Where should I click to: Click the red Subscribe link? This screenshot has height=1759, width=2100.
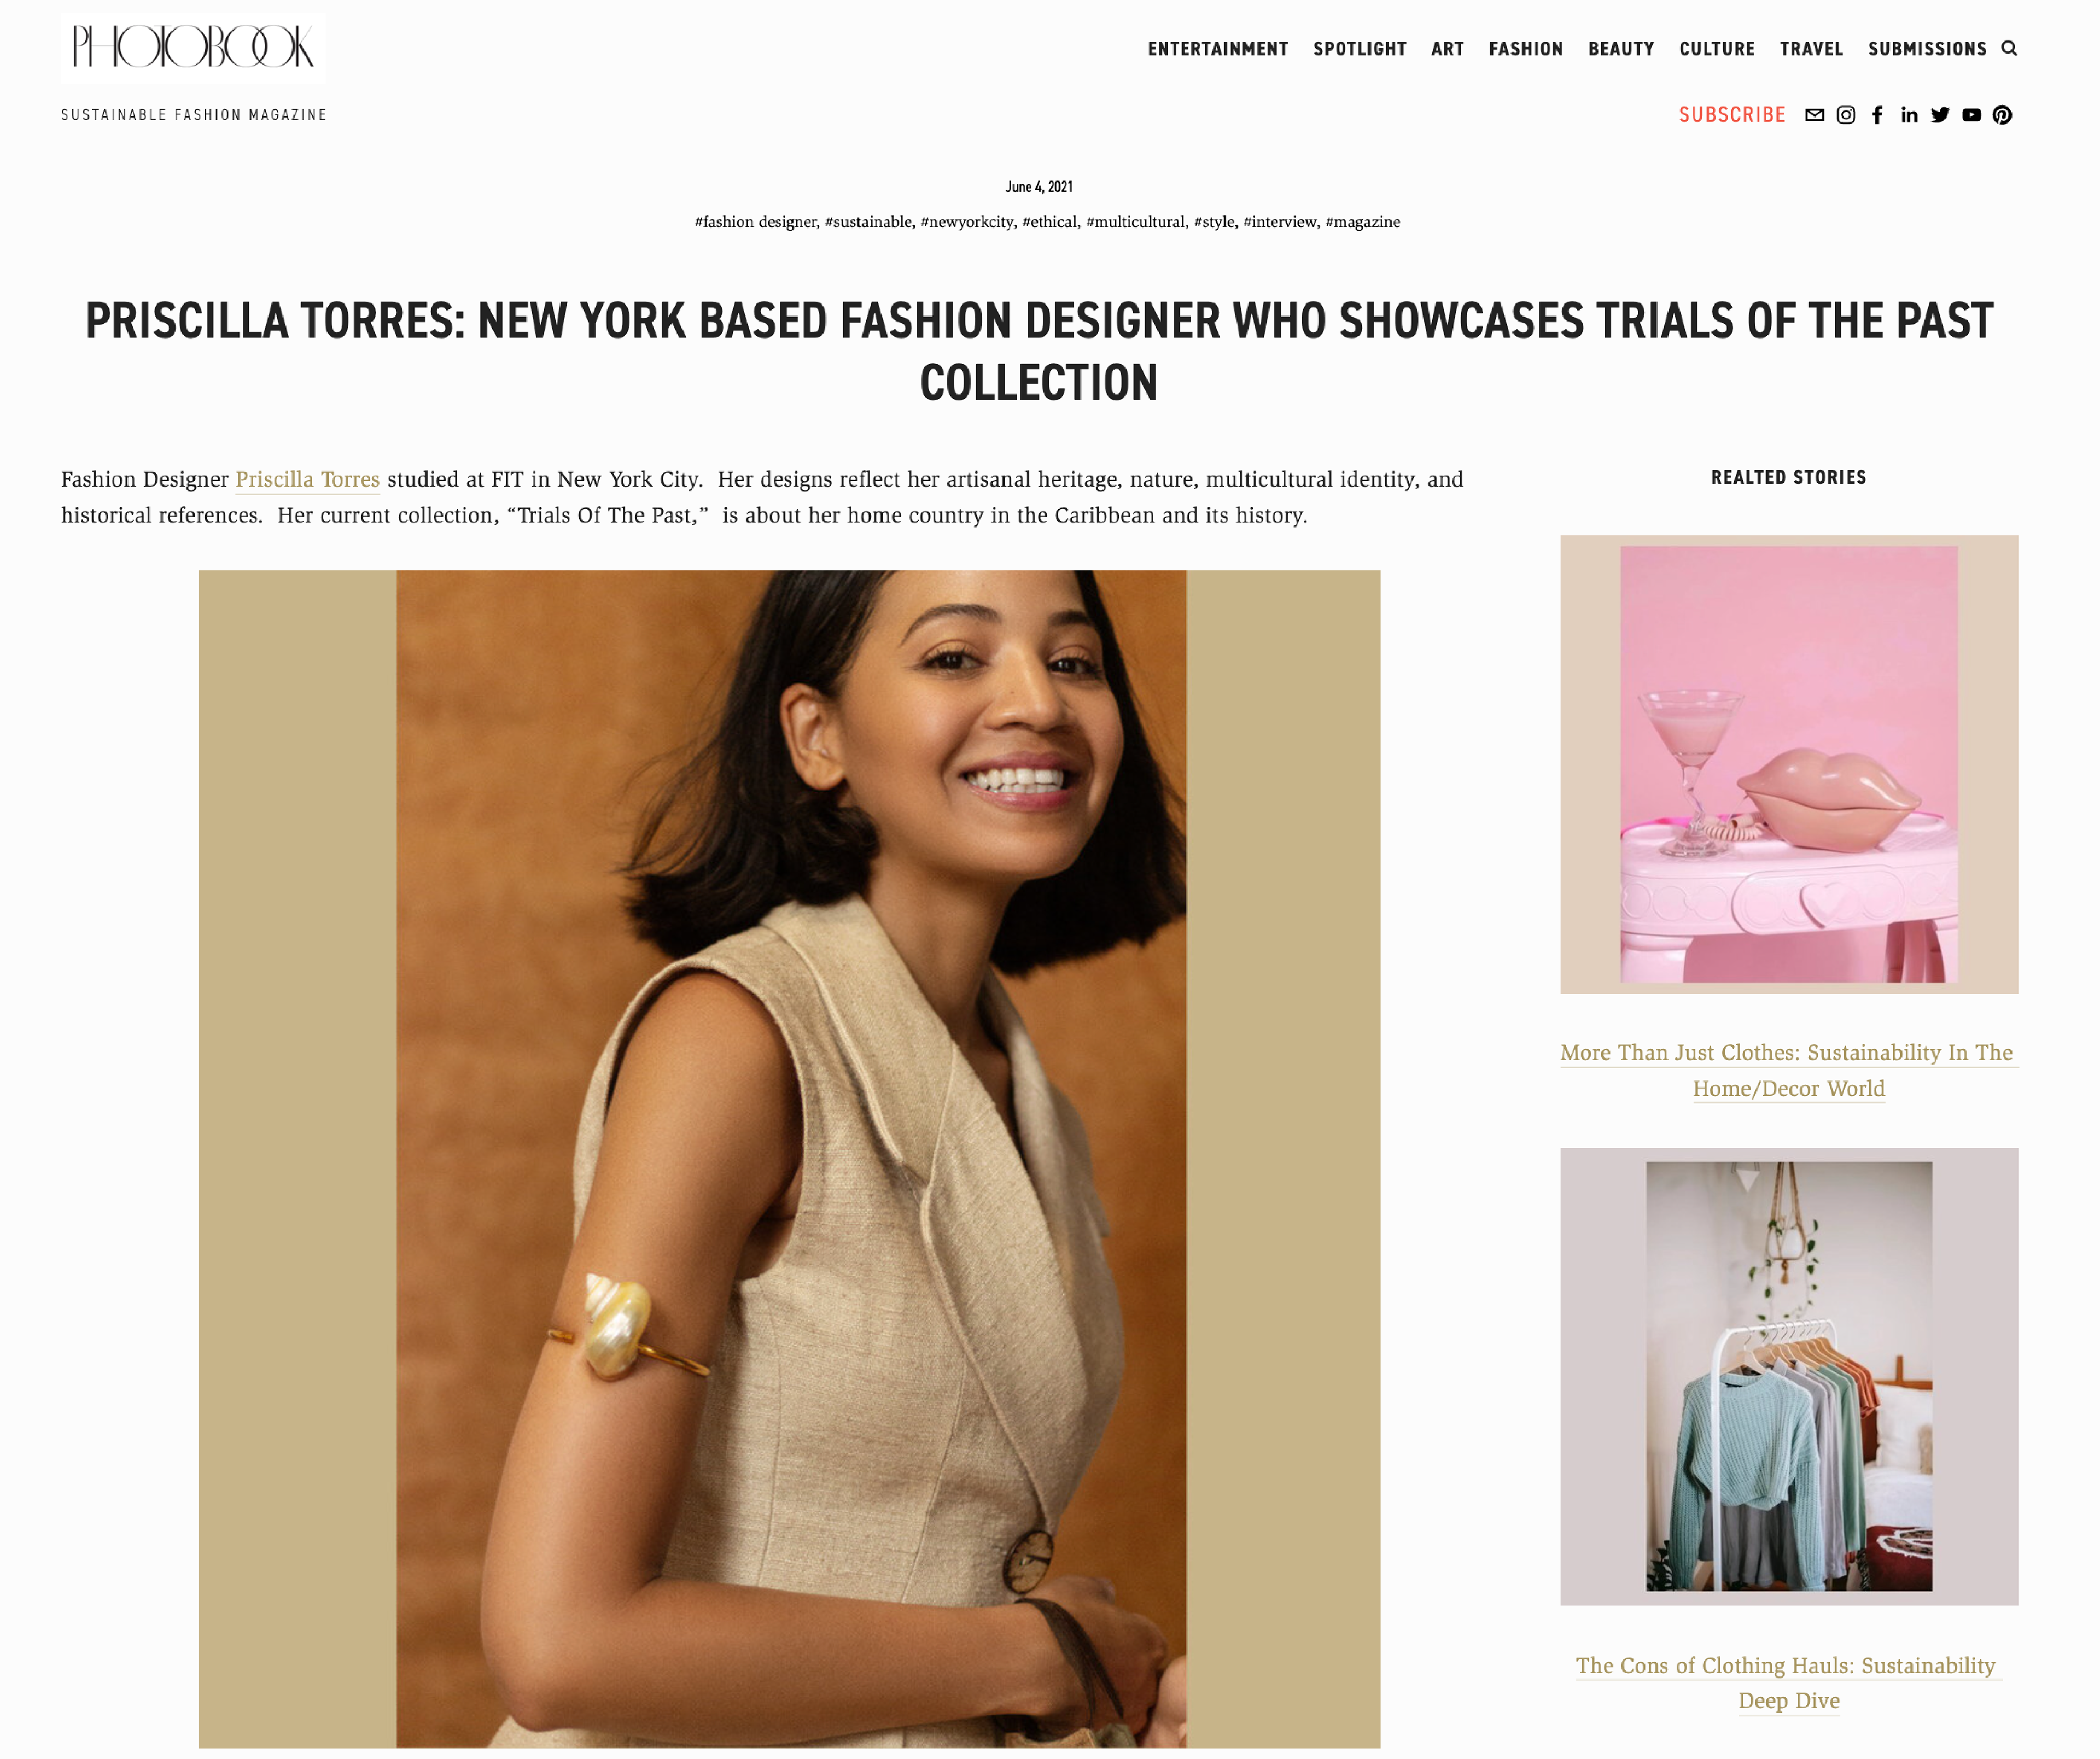pos(1732,115)
